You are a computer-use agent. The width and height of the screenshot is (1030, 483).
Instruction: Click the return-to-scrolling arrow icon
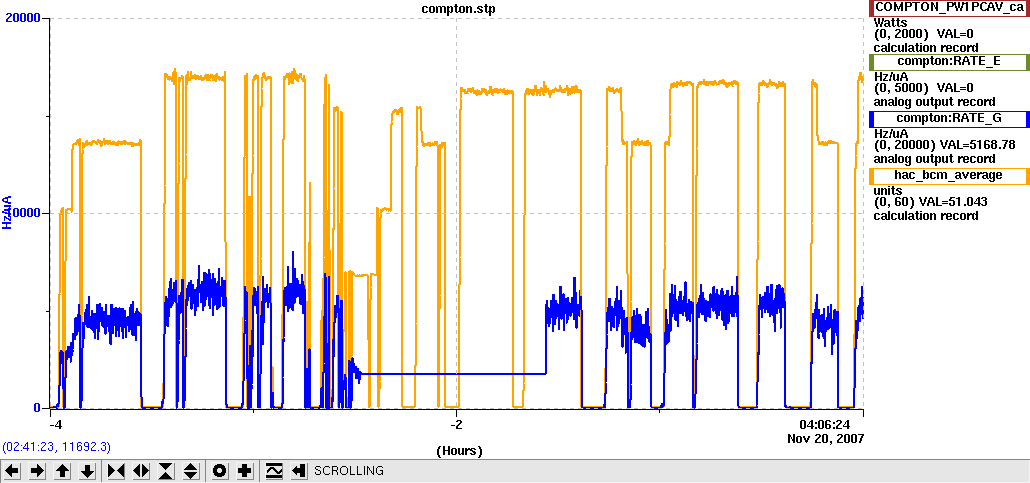[300, 471]
